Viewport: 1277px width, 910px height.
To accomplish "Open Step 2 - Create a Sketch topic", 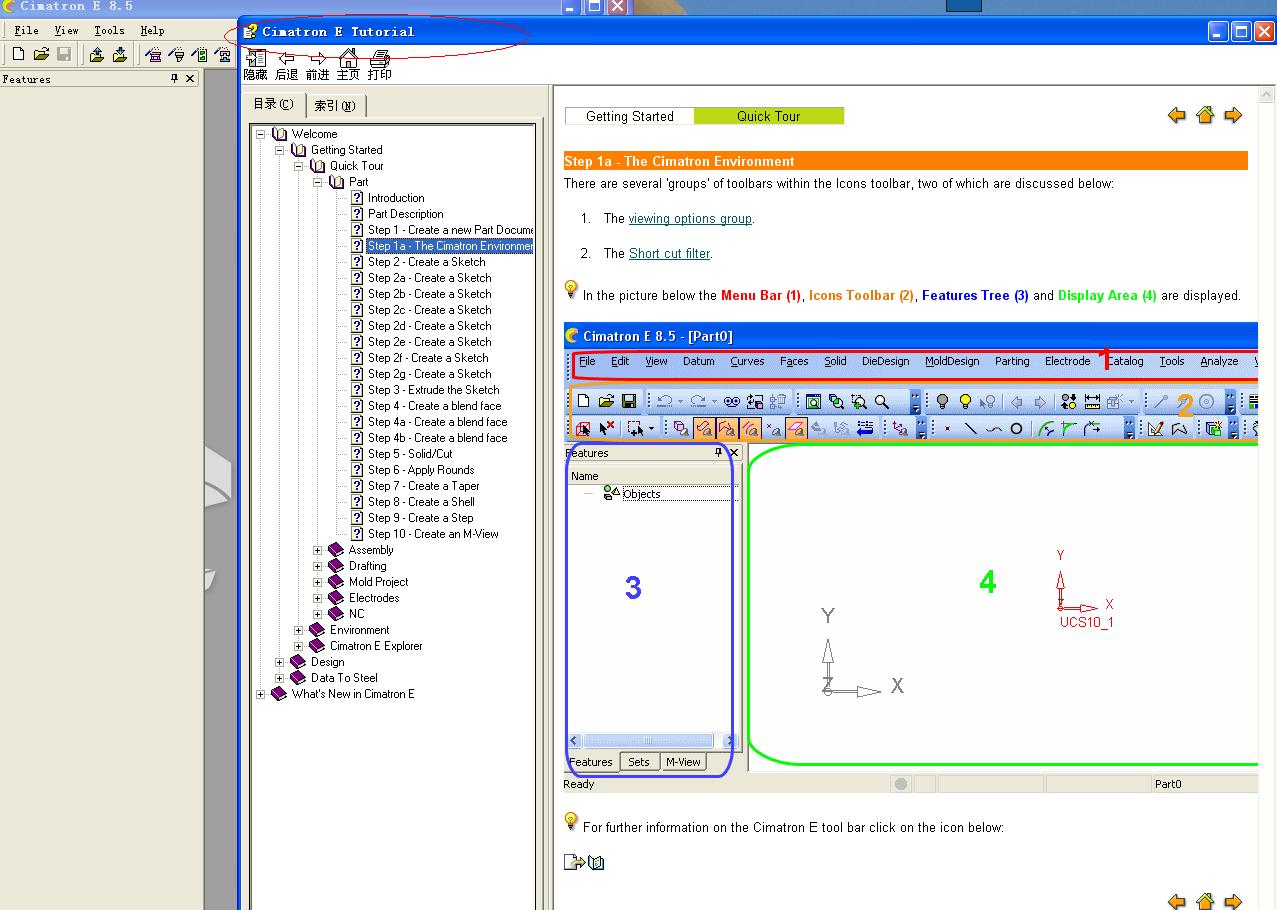I will click(426, 262).
